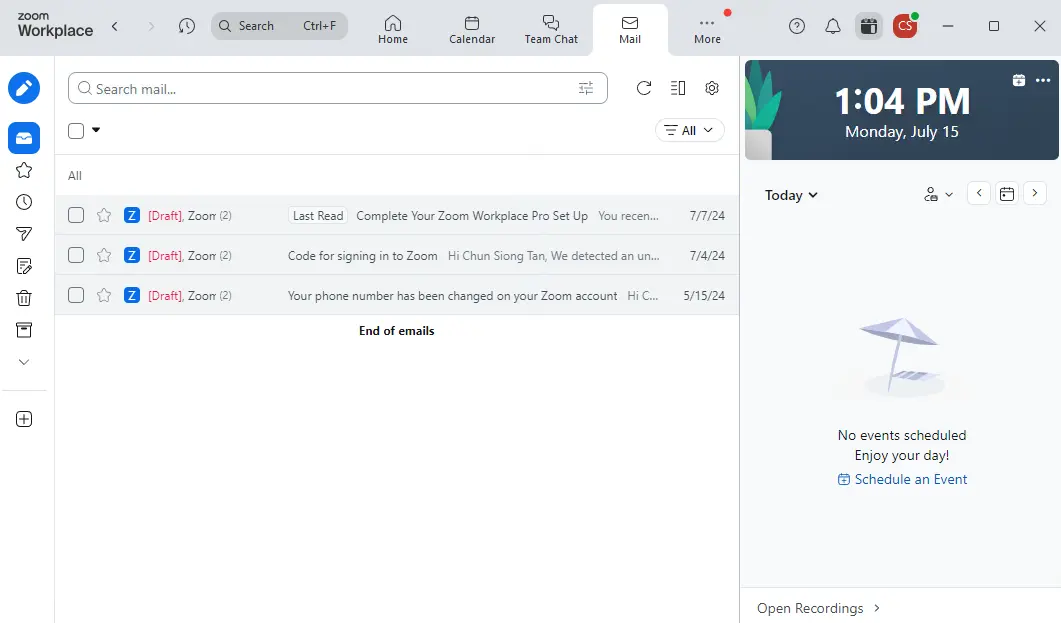Compose a new email with the pencil icon

point(24,88)
